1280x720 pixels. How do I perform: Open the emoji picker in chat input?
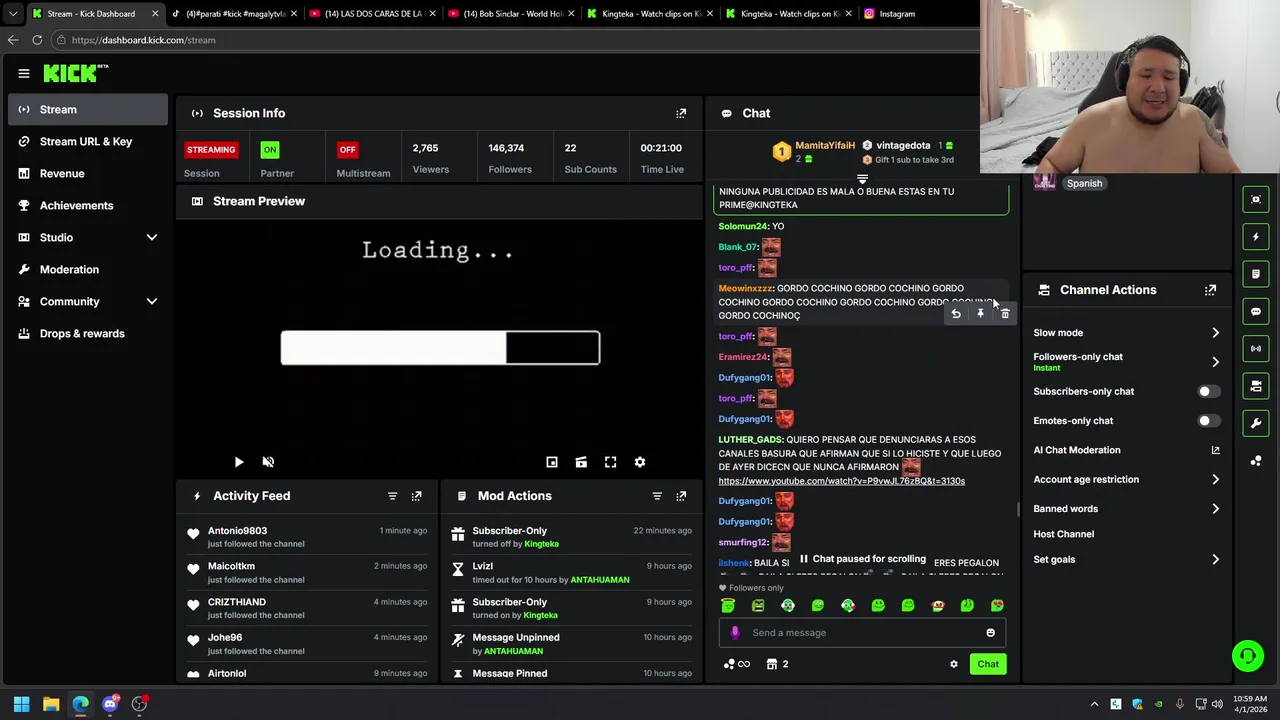(x=991, y=632)
